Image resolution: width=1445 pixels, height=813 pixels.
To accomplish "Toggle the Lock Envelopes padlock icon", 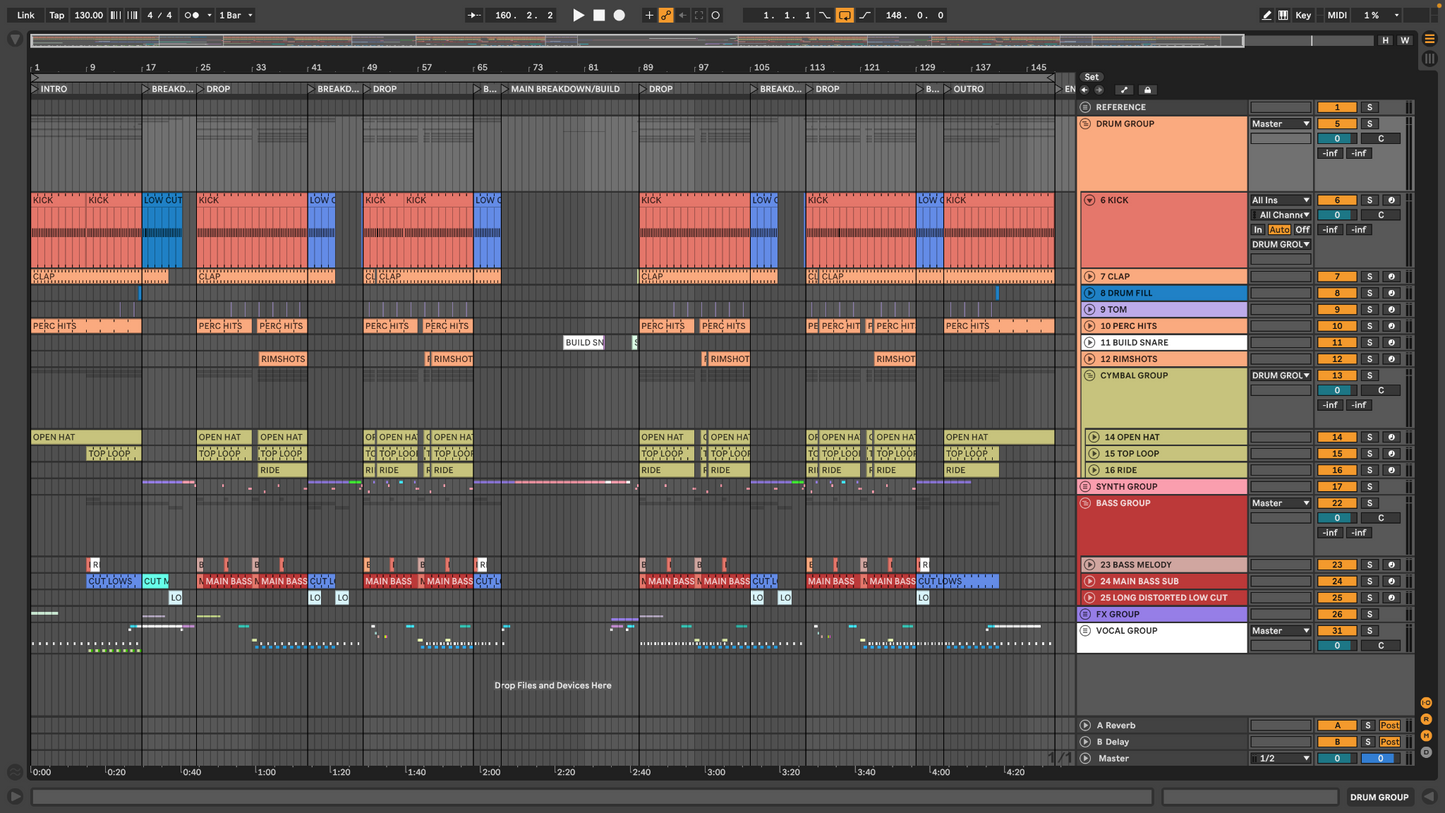I will [1148, 90].
